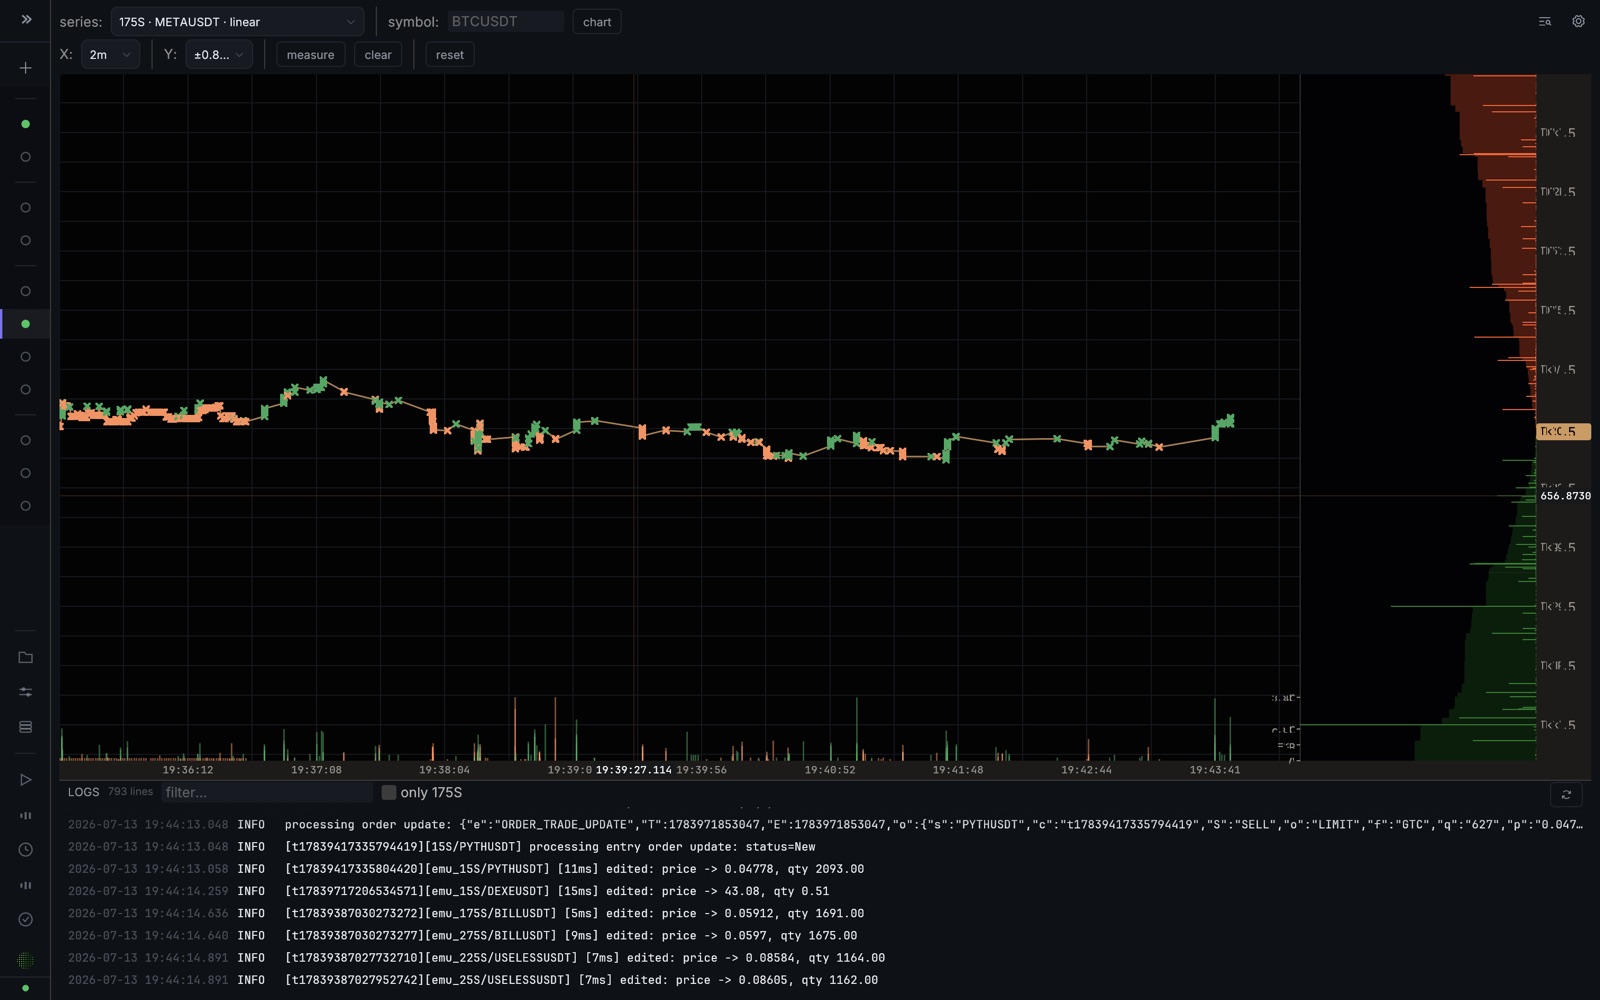Click the 656.8730 price label on the axis
The image size is (1600, 1000).
click(1565, 496)
